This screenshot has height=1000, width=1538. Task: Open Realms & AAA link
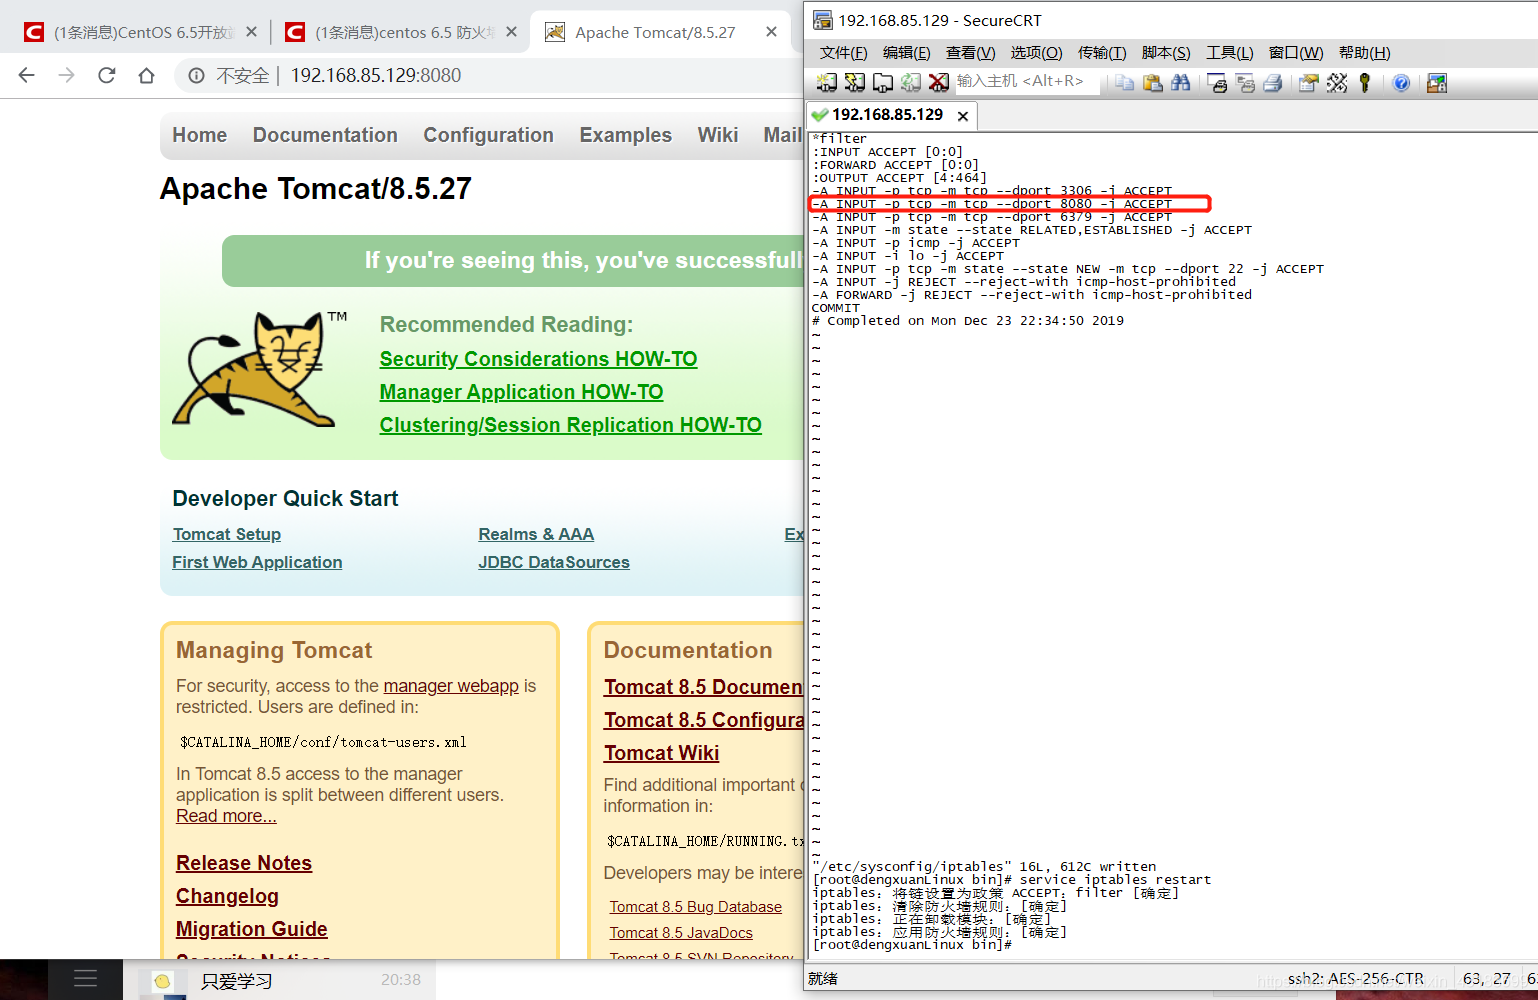(x=536, y=534)
